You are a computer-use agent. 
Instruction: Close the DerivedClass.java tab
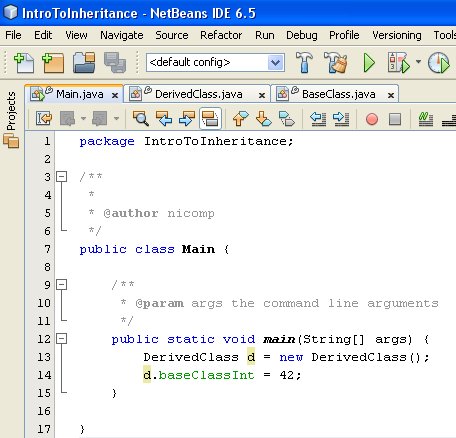[x=262, y=95]
